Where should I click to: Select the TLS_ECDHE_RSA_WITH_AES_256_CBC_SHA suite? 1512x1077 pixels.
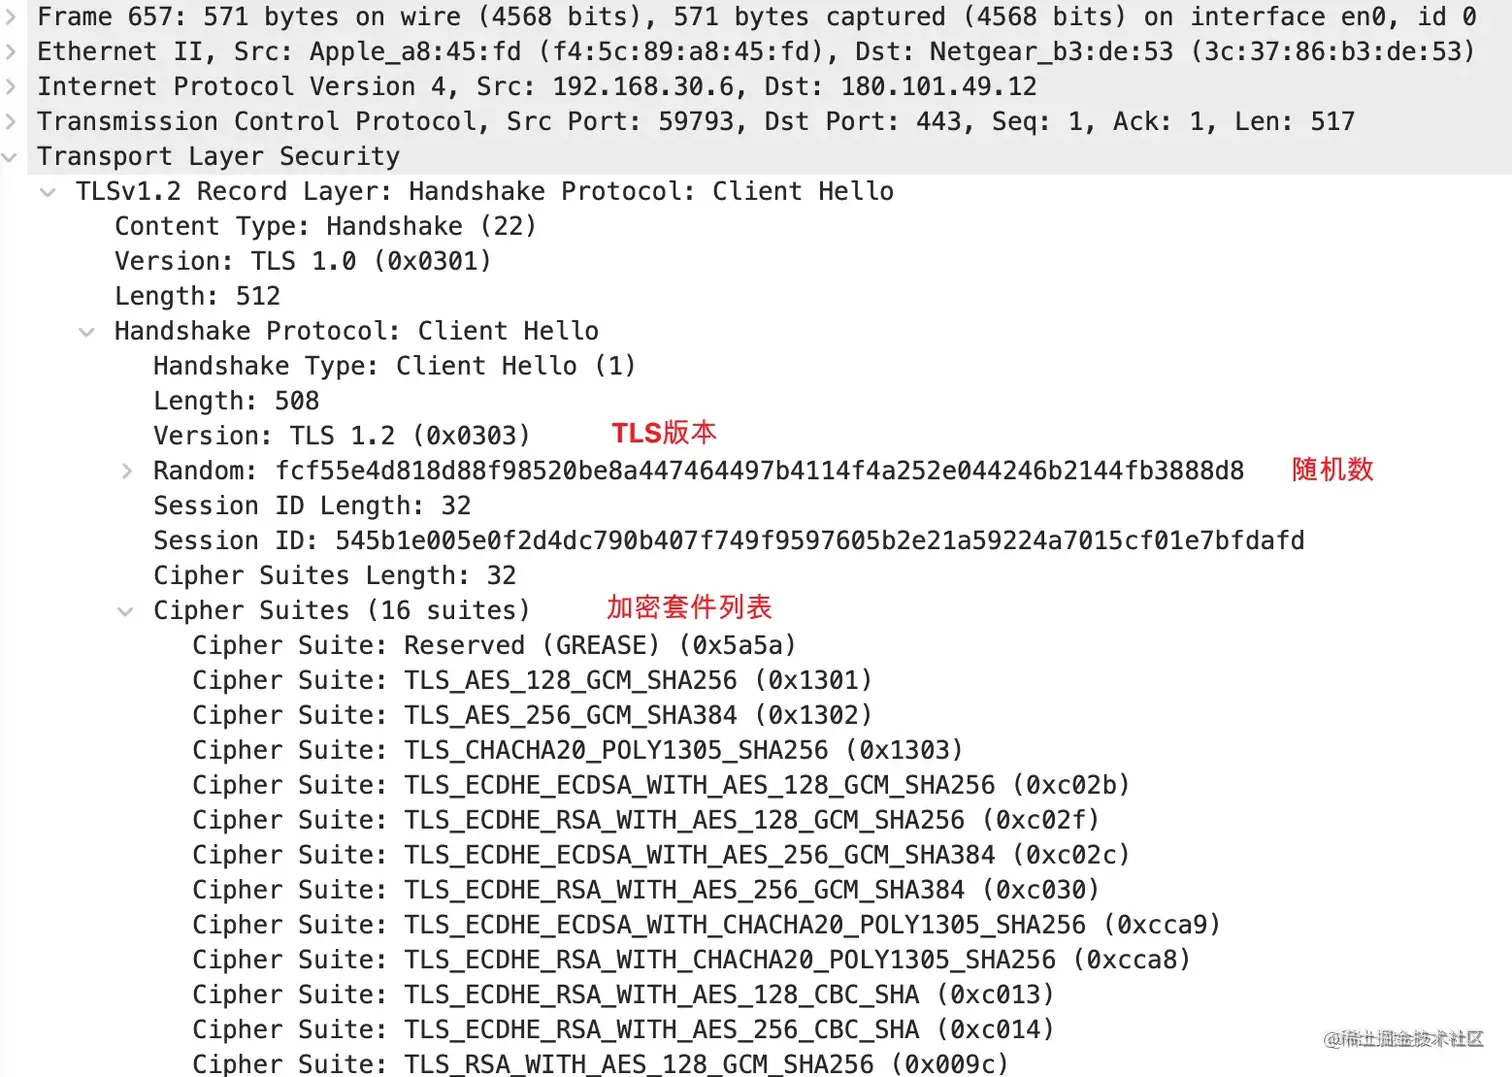(623, 1029)
